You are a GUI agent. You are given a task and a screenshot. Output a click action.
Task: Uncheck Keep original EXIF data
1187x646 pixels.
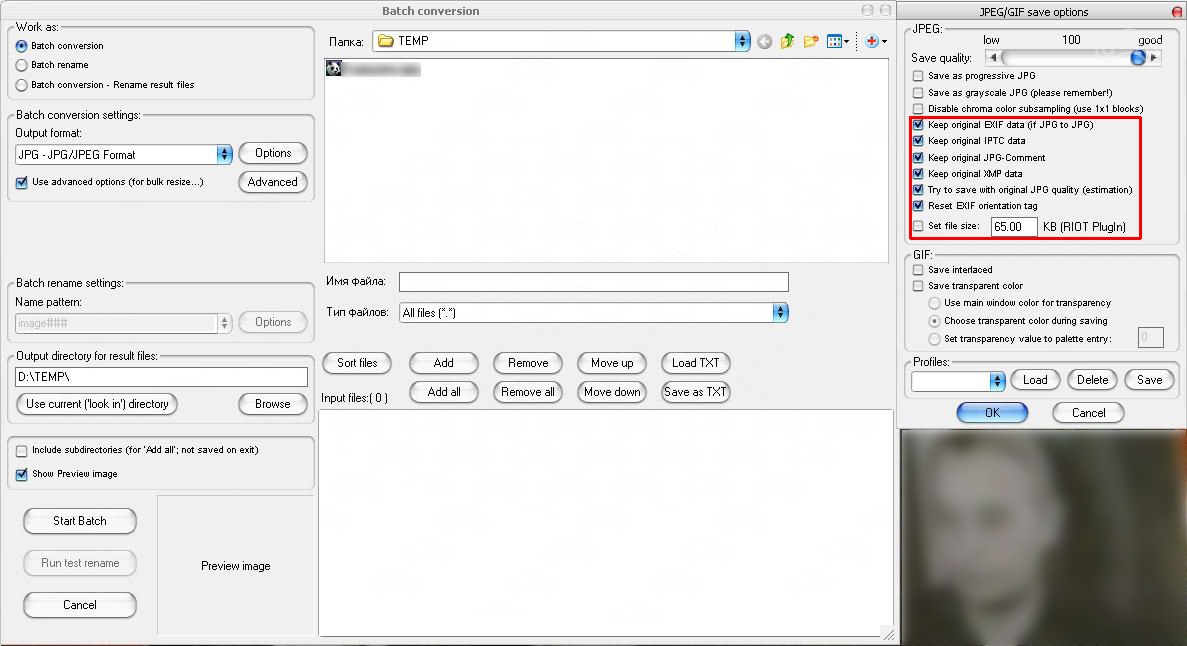[x=918, y=125]
